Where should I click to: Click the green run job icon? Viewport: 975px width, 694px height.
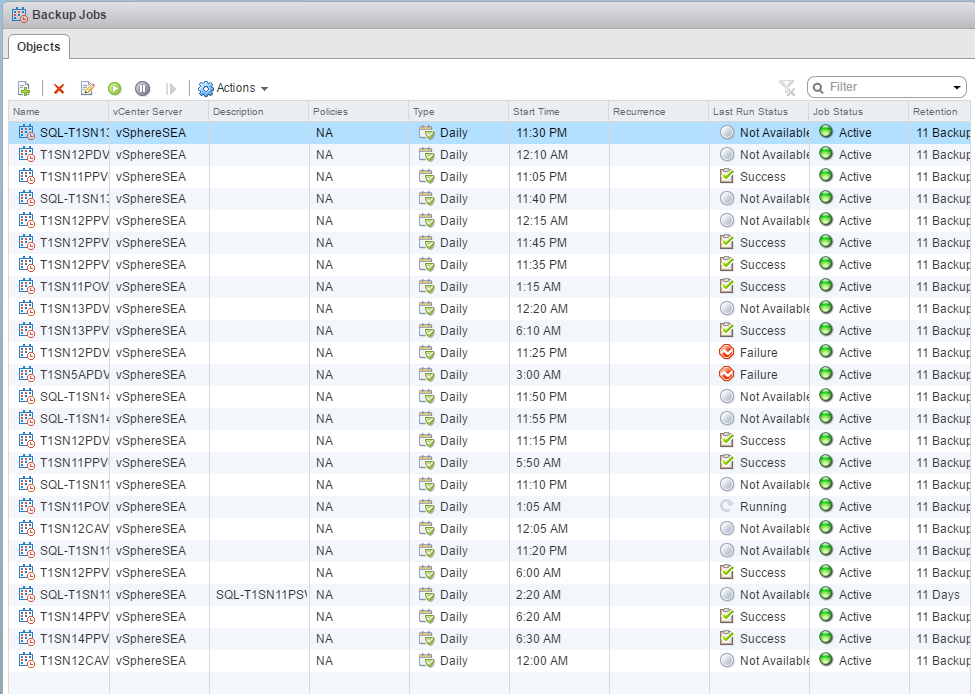coord(115,88)
